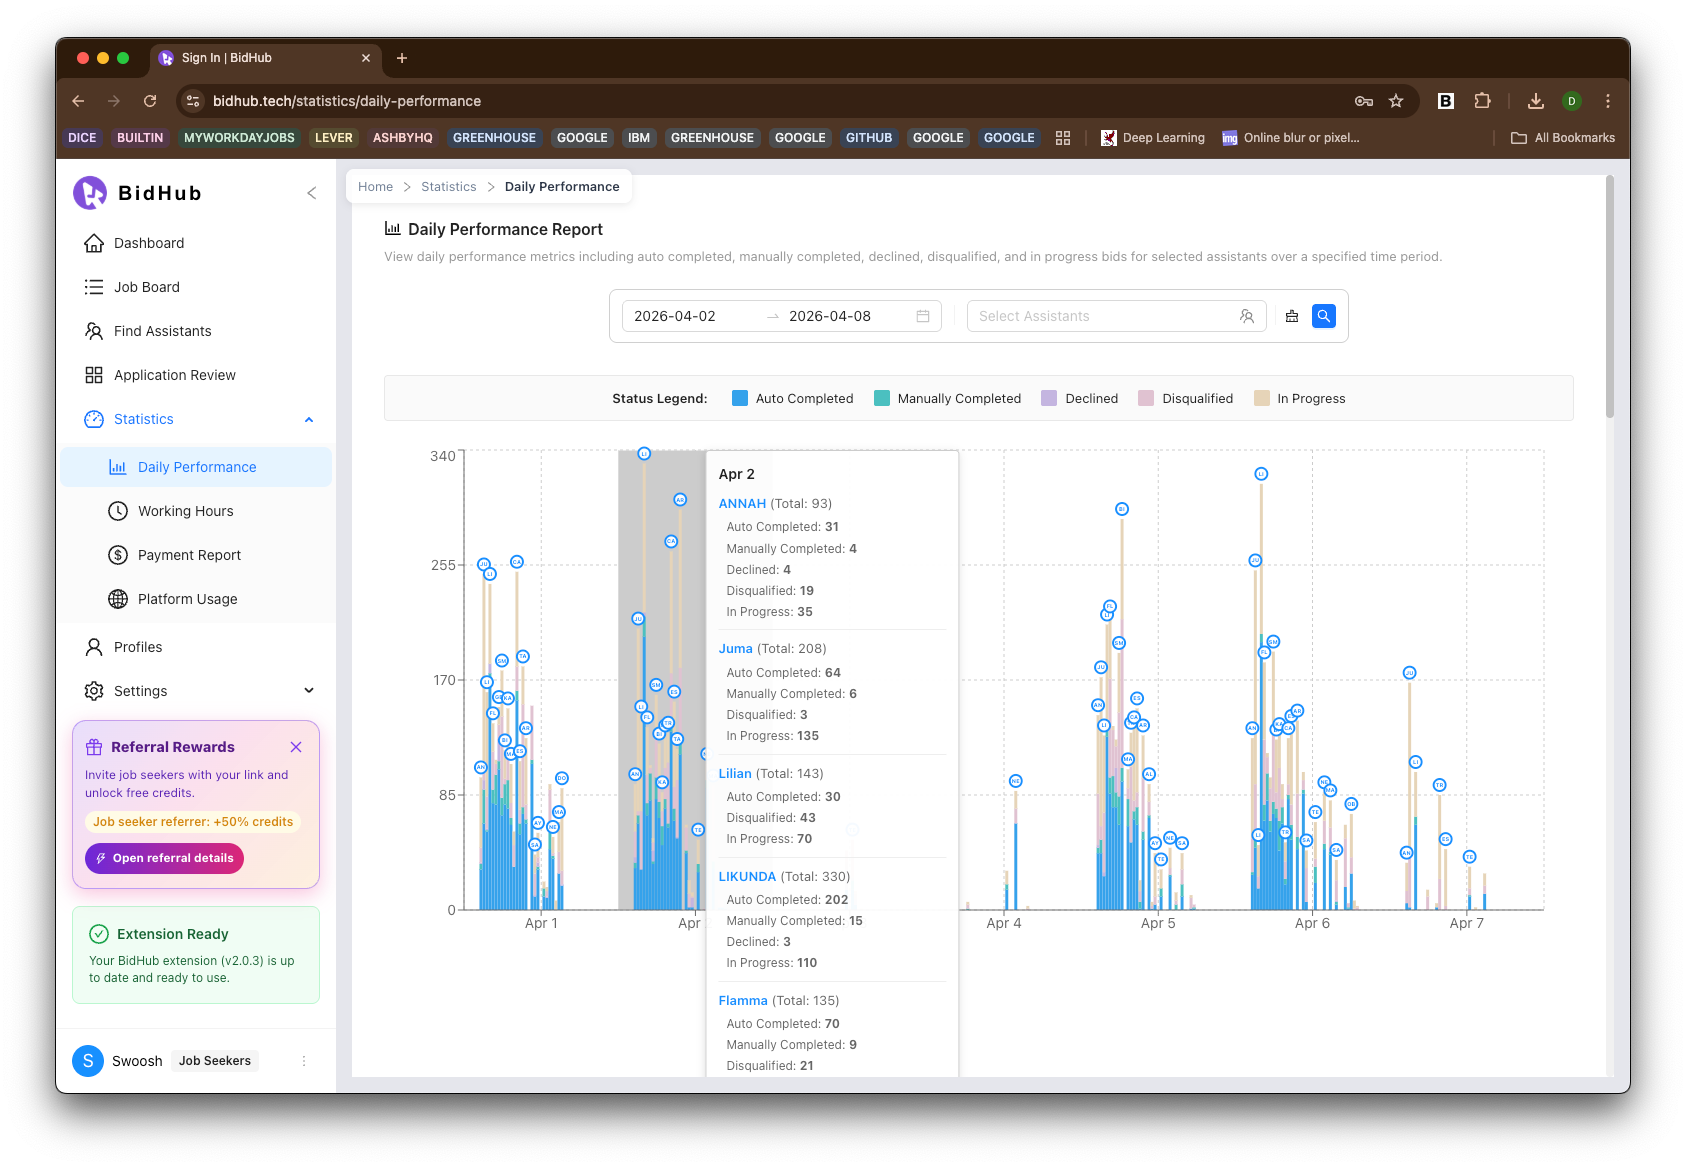Image resolution: width=1686 pixels, height=1167 pixels.
Task: Click the Platform Usage globe icon
Action: [x=118, y=599]
